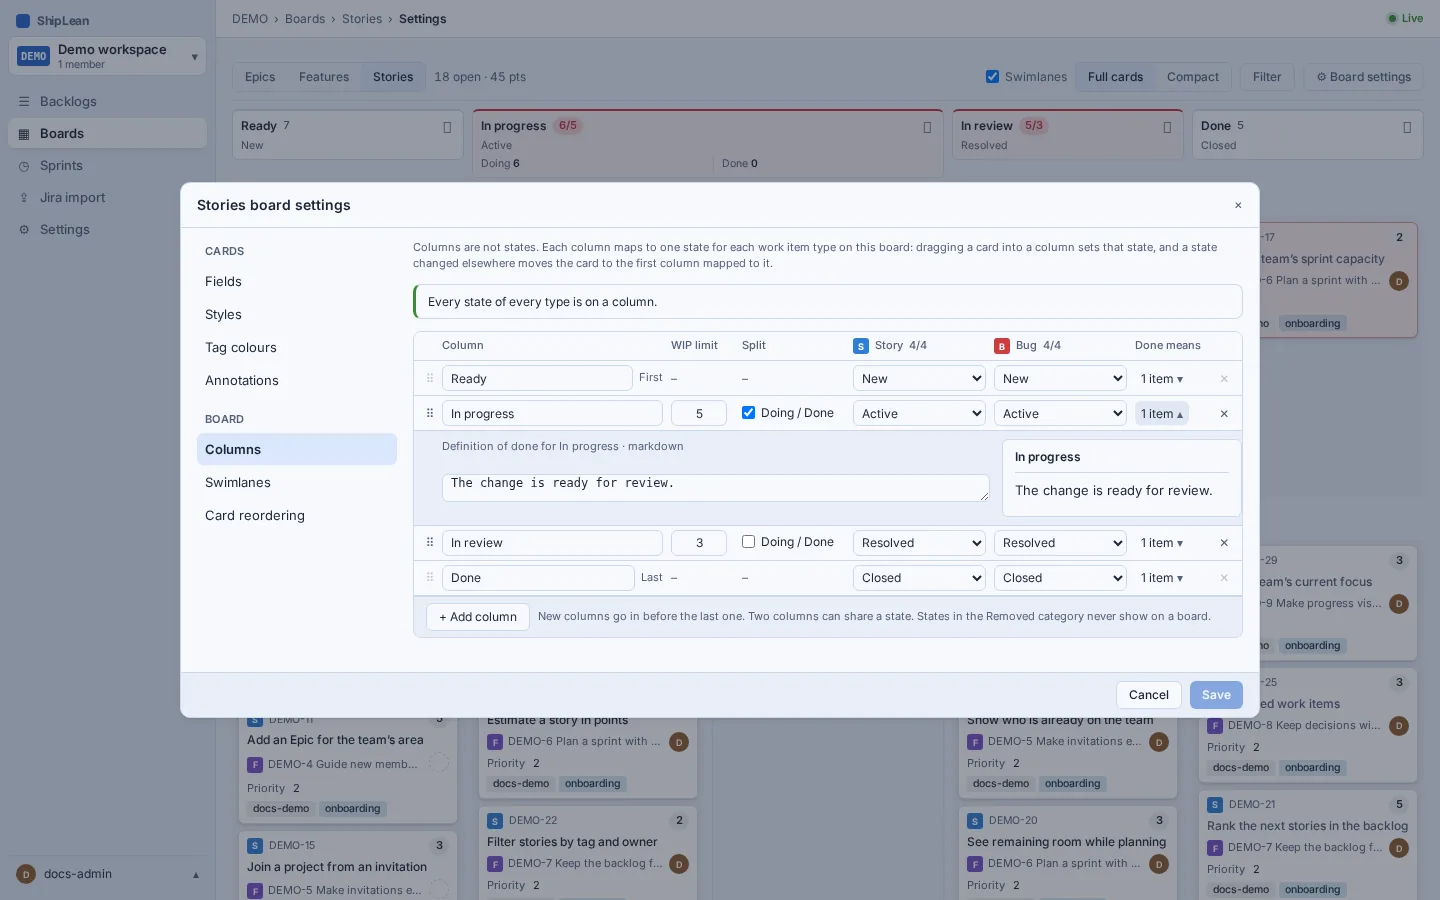Image resolution: width=1440 pixels, height=900 pixels.
Task: Edit the In review WIP limit field
Action: pos(699,543)
